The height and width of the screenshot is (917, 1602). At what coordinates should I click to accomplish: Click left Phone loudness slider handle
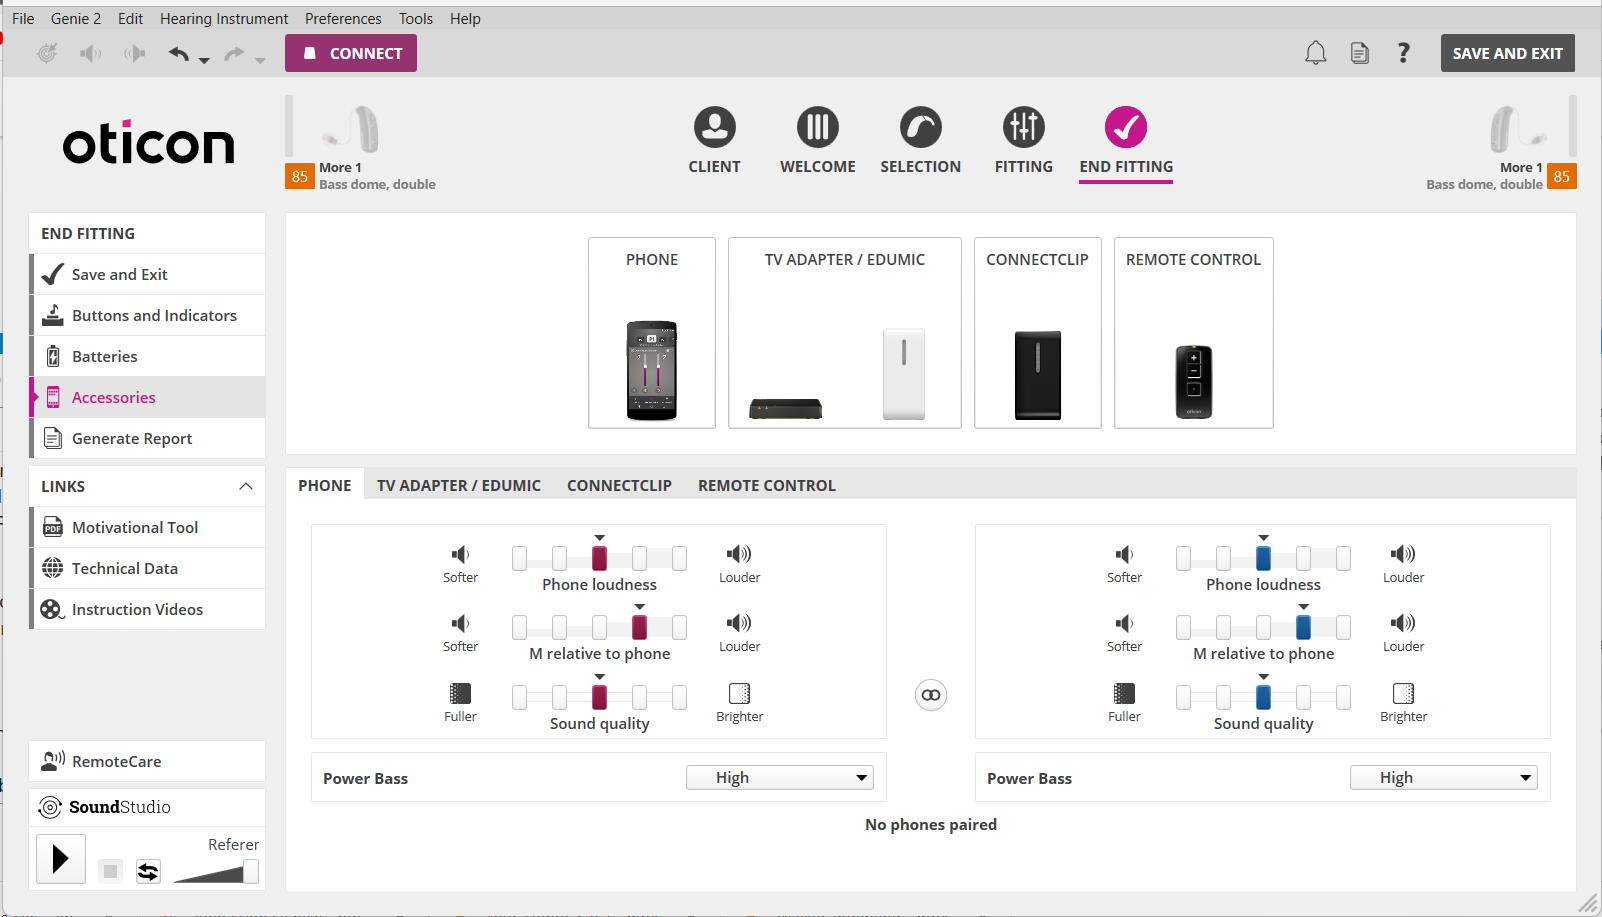600,558
